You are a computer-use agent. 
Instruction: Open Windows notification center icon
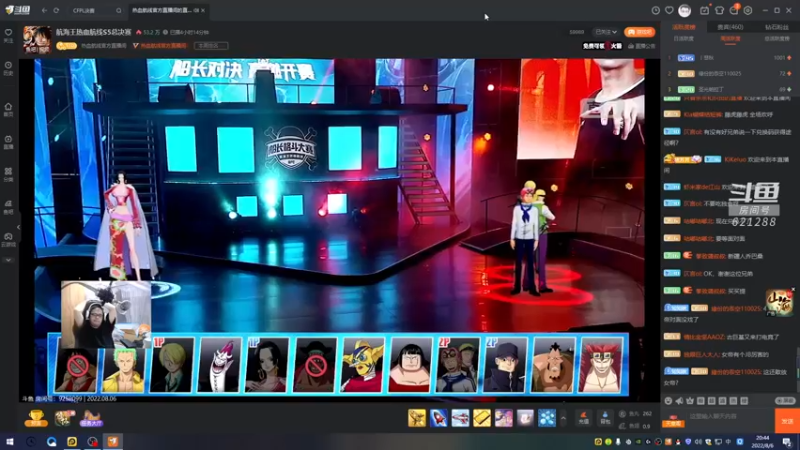click(787, 441)
